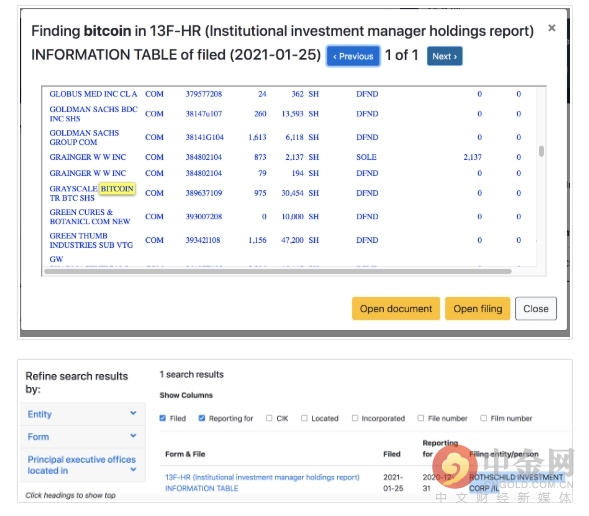Image resolution: width=589 pixels, height=516 pixels.
Task: Expand the Entity filter
Action: (x=83, y=414)
